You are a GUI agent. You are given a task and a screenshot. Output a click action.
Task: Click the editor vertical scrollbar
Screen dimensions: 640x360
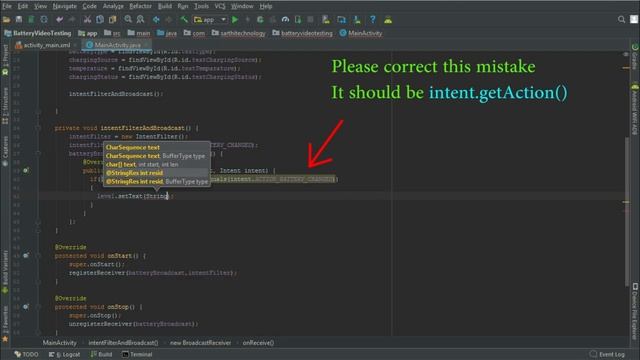[x=627, y=212]
